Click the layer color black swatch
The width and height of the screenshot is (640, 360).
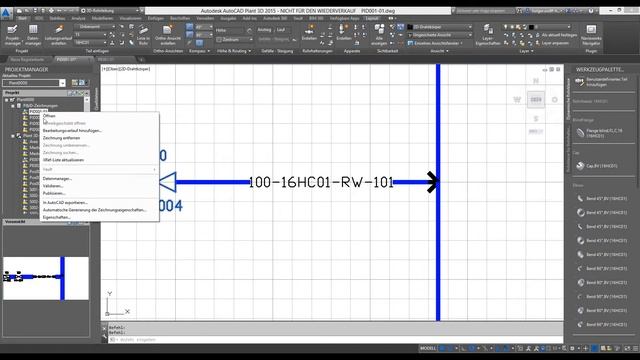[531, 27]
